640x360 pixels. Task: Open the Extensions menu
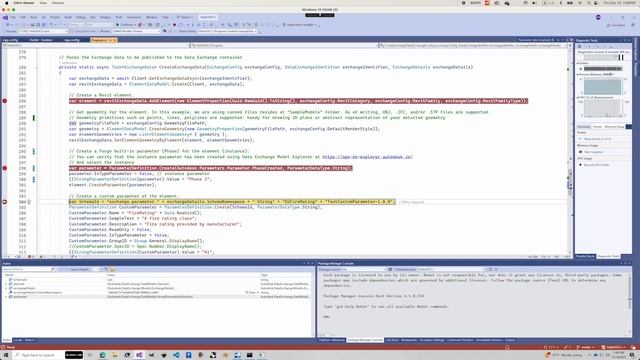pyautogui.click(x=134, y=18)
